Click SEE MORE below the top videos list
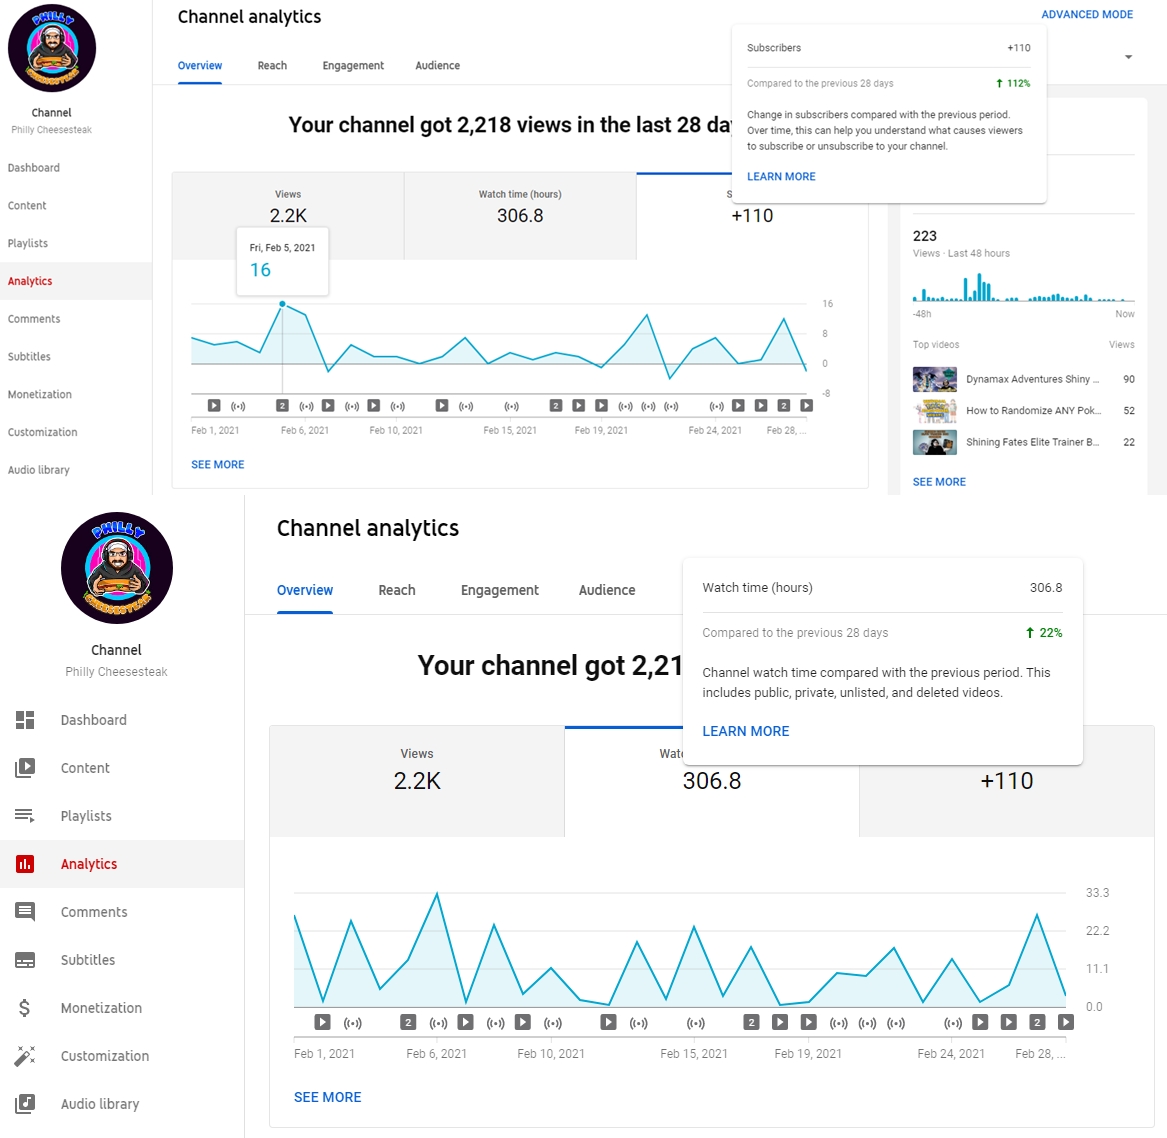Viewport: 1167px width, 1138px height. point(939,482)
